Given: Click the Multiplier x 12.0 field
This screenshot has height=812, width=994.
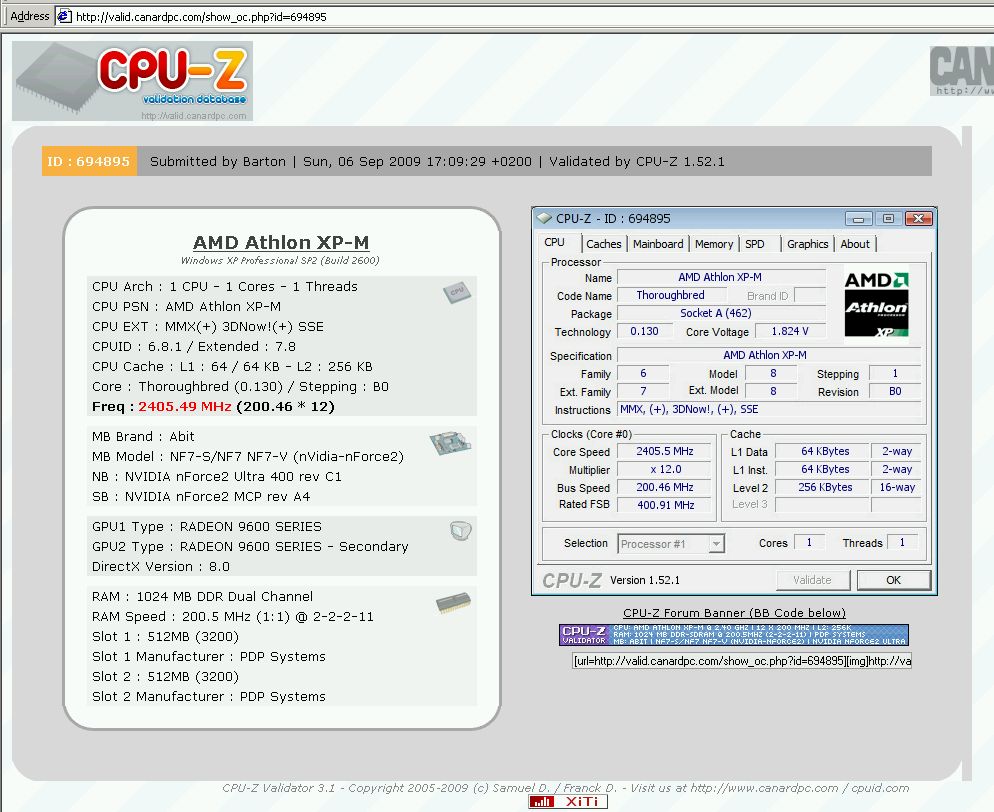Looking at the screenshot, I should (x=664, y=470).
